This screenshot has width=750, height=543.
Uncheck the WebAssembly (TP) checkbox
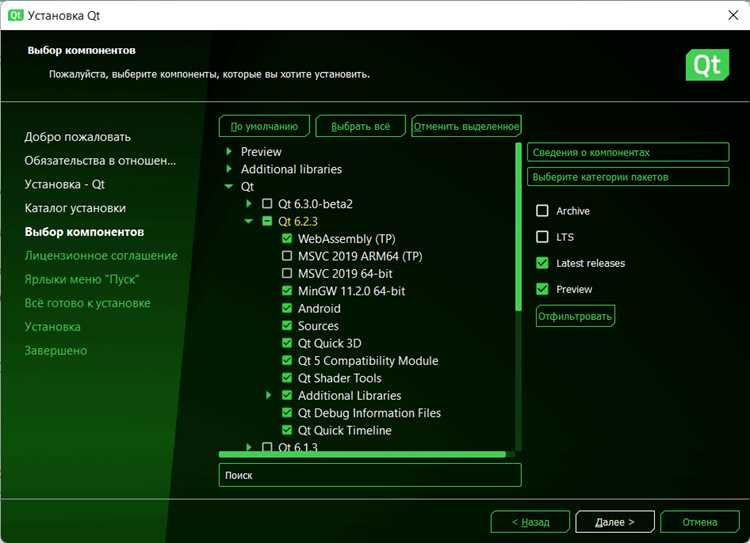[287, 238]
